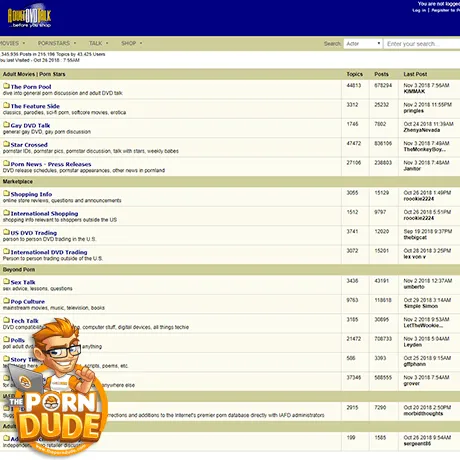Open the Pop Culture forum
The height and width of the screenshot is (460, 460).
[28, 301]
